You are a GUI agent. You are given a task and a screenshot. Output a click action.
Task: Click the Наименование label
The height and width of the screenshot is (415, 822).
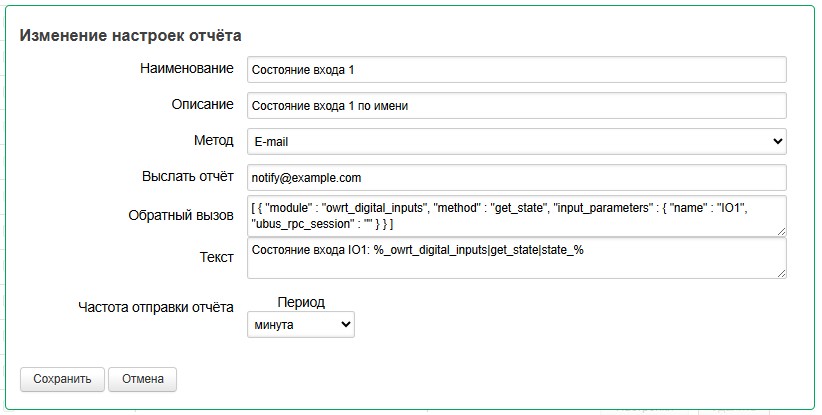point(187,69)
